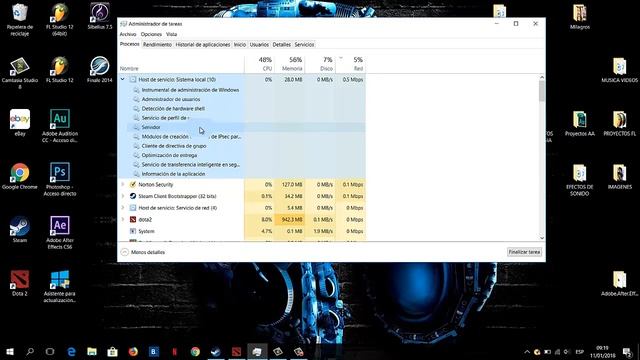Open Papelera de reciclaje desktop icon

(x=20, y=19)
